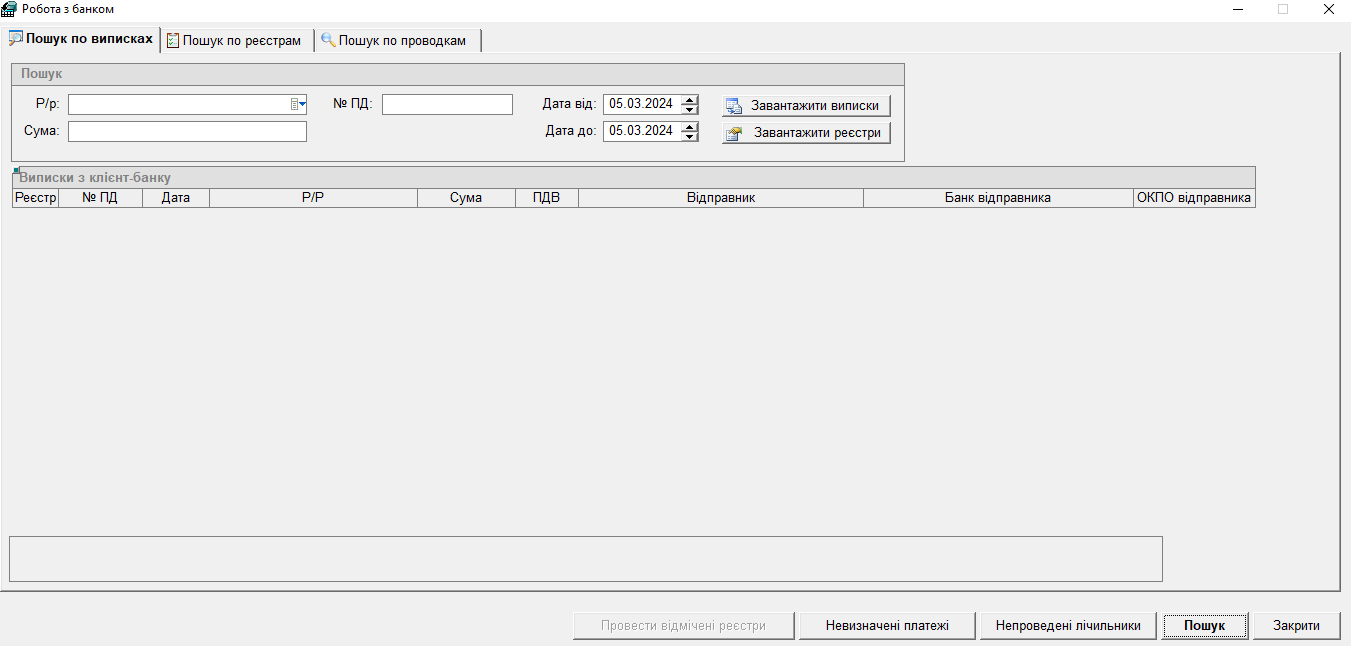The height and width of the screenshot is (646, 1351).
Task: Decrease the Дата від date value
Action: point(689,109)
